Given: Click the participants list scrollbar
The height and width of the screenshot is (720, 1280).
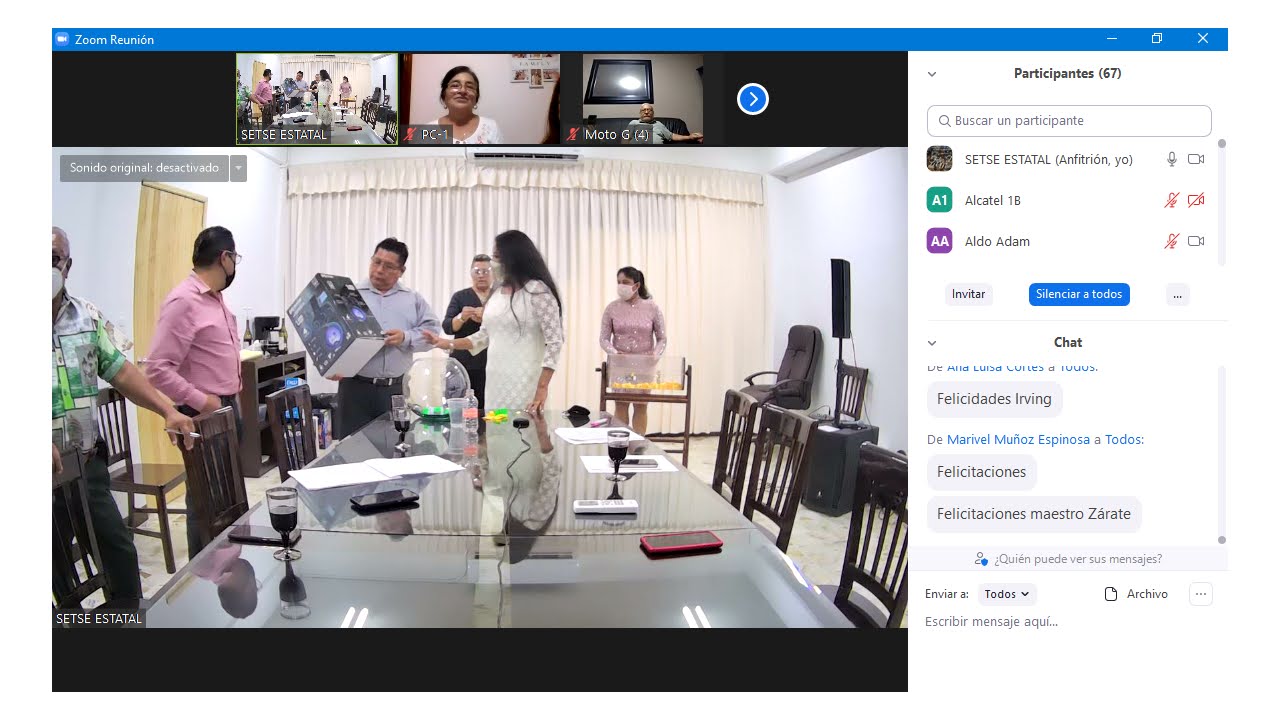Looking at the screenshot, I should click(1221, 200).
